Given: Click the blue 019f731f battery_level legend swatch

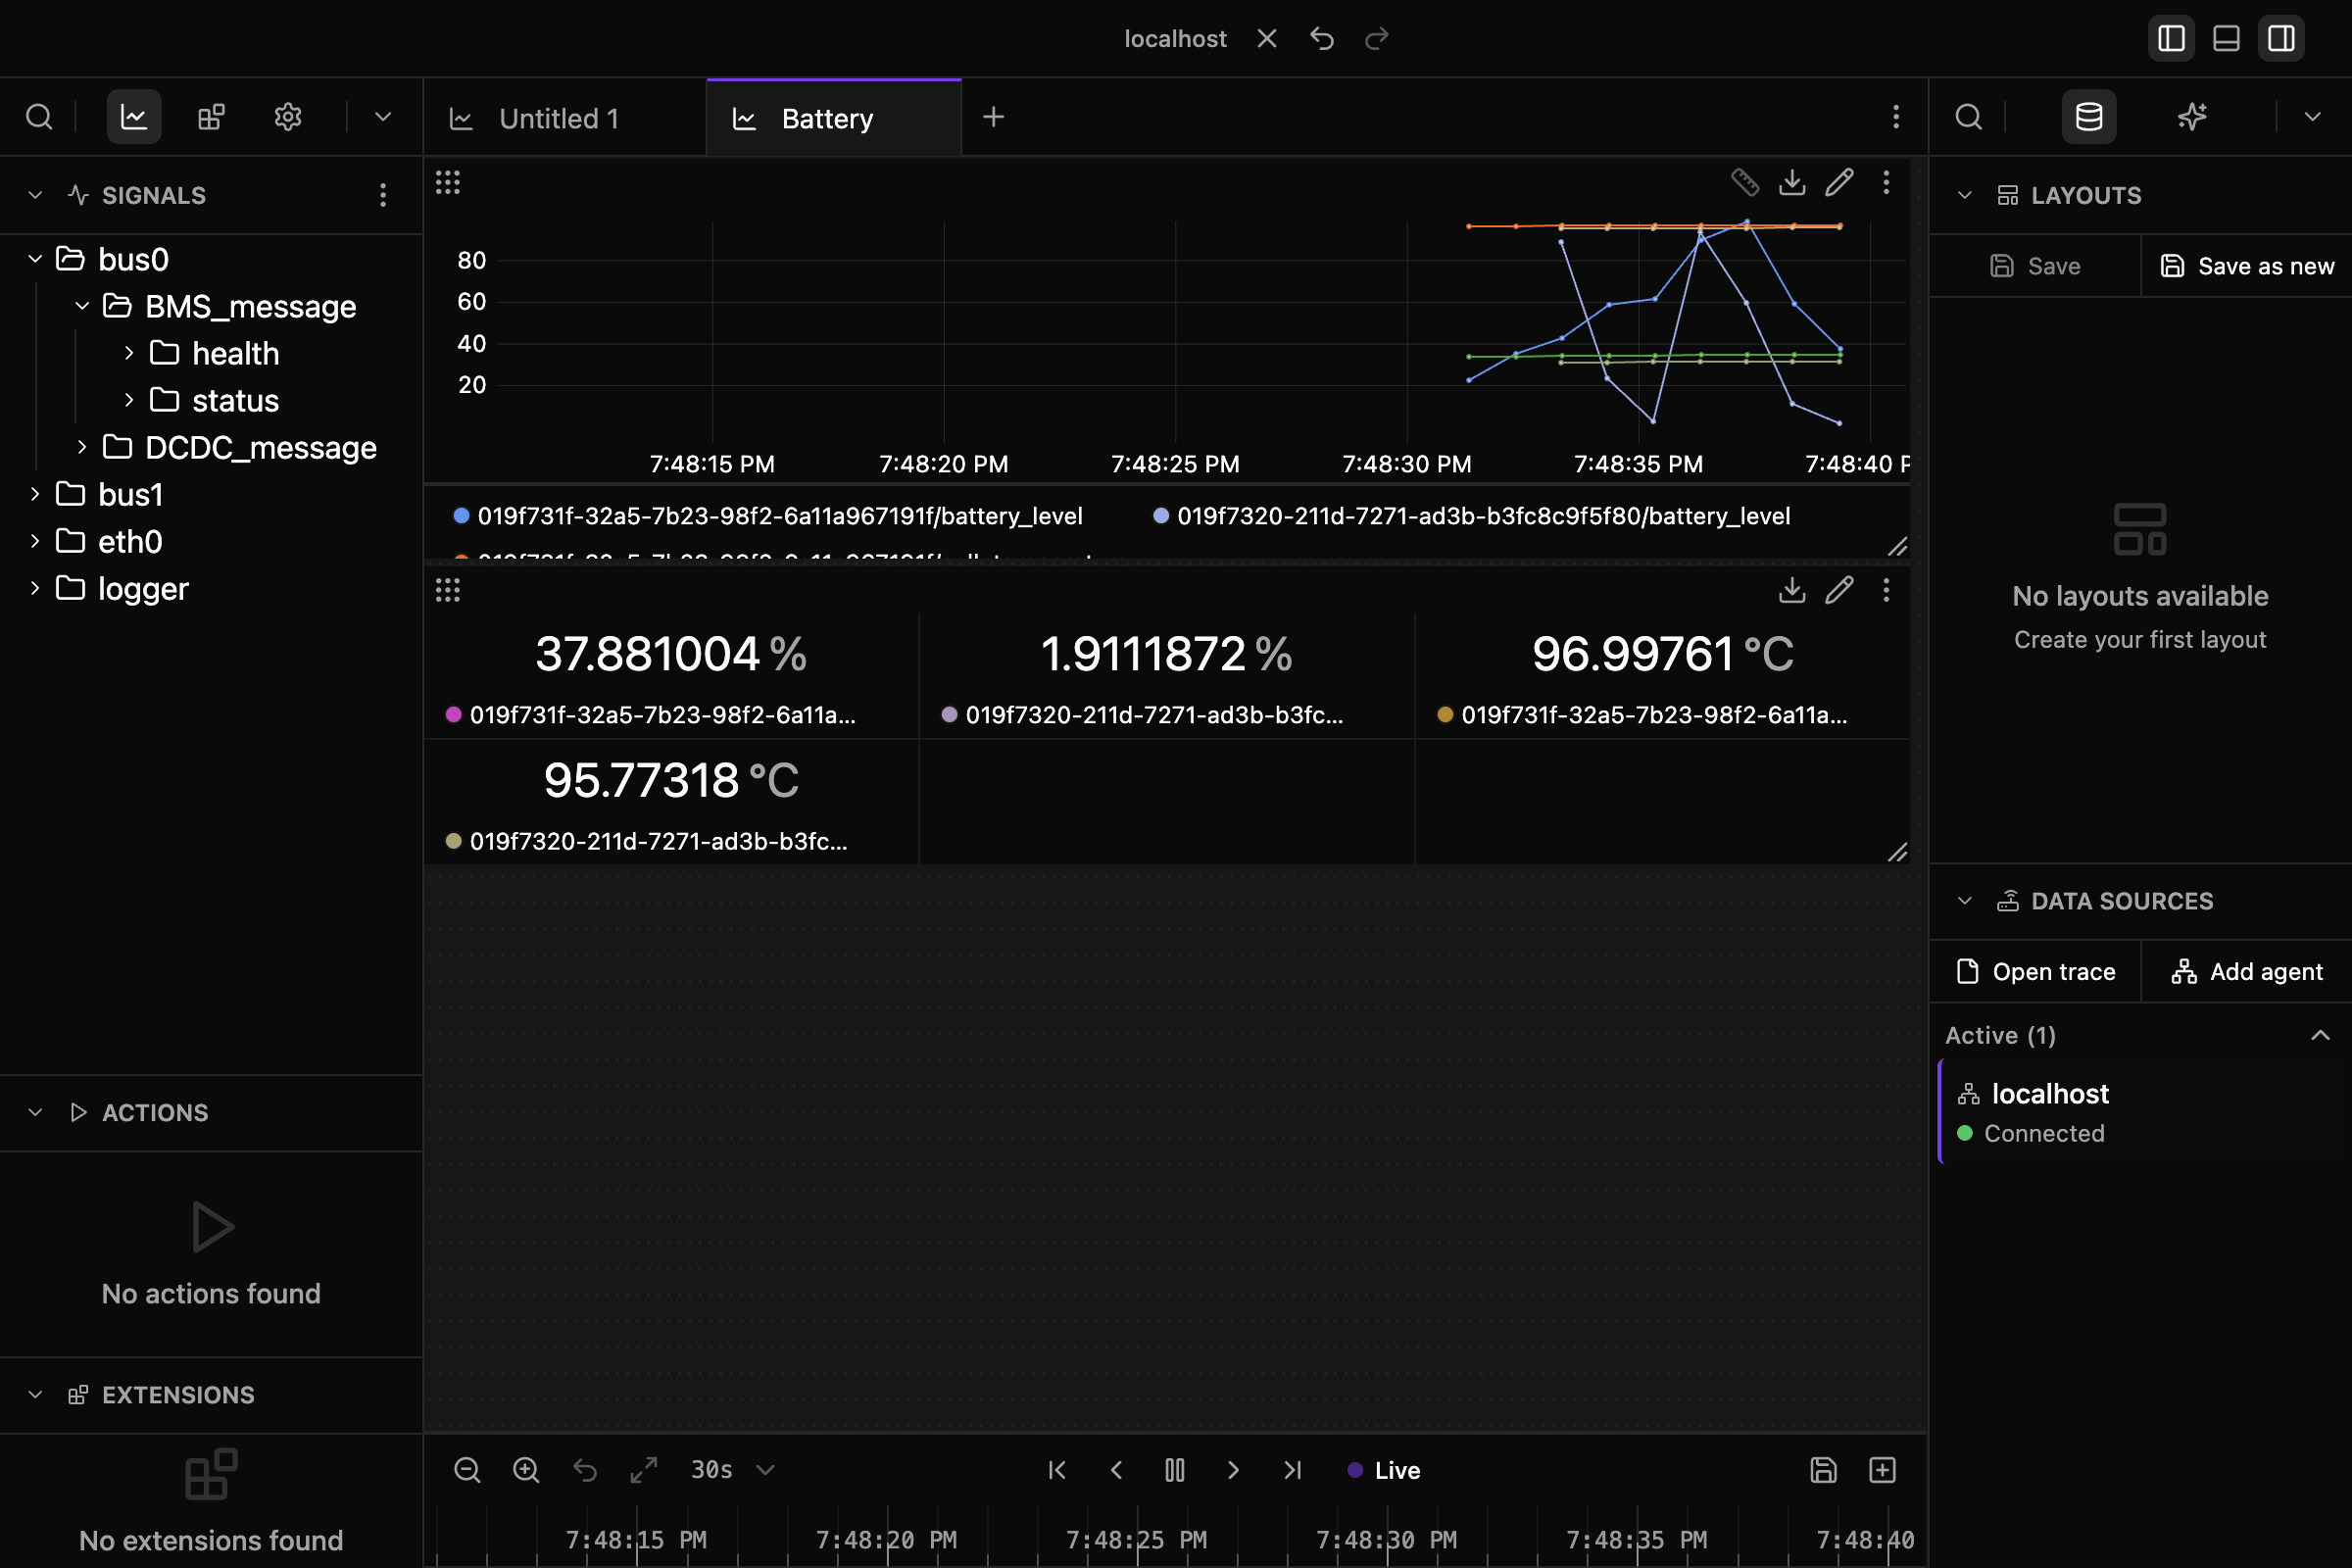Looking at the screenshot, I should (x=461, y=516).
